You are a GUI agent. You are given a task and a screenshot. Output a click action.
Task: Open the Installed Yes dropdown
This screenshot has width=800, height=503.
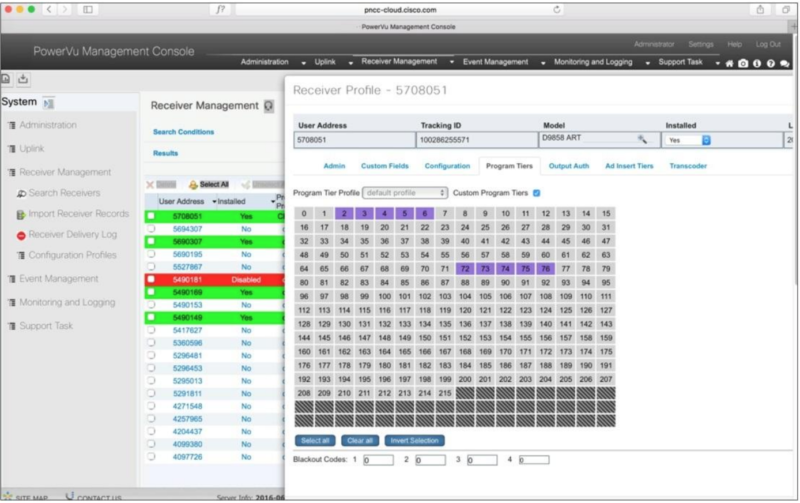[x=688, y=140]
